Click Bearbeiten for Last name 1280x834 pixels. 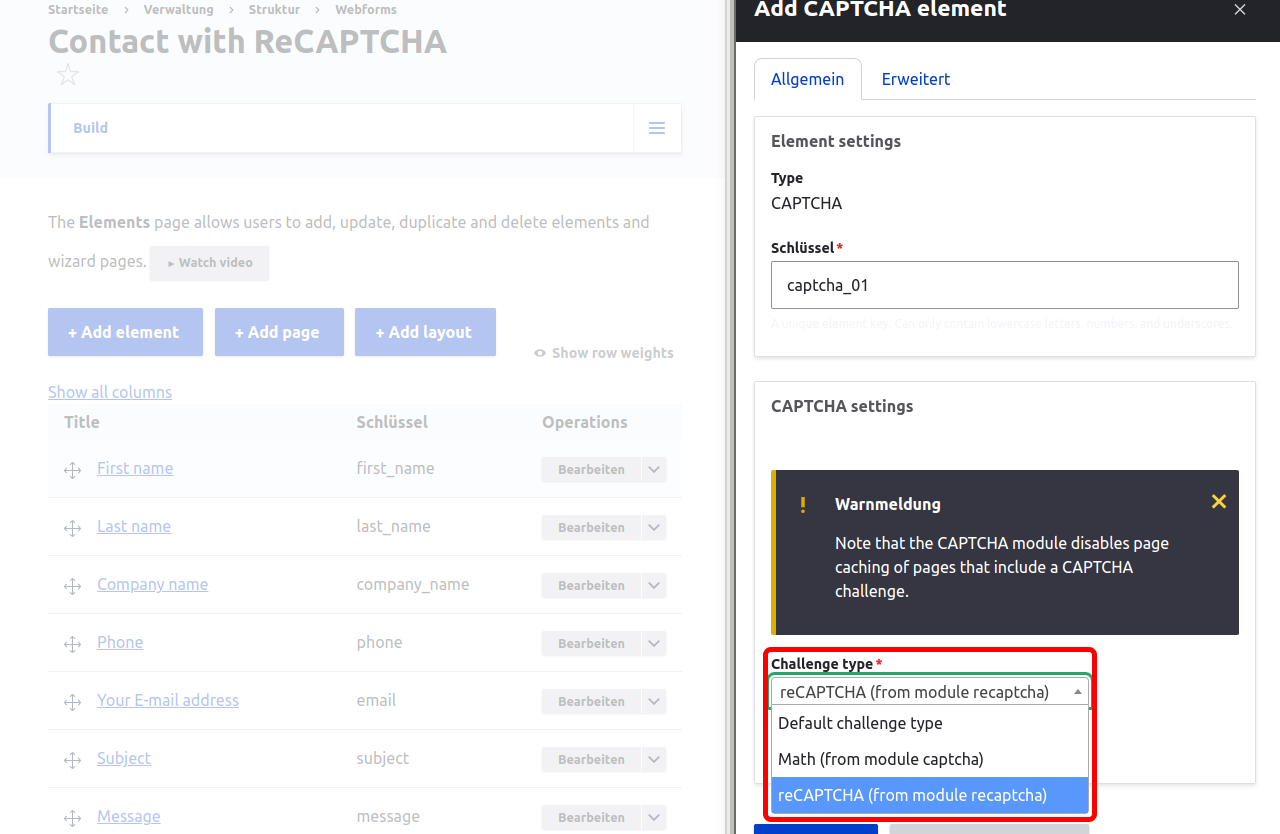tap(591, 528)
